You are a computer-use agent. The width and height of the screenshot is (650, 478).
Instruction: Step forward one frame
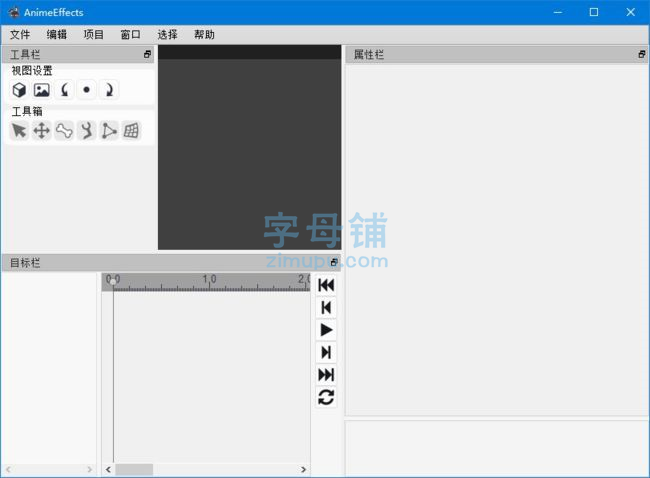pyautogui.click(x=326, y=352)
